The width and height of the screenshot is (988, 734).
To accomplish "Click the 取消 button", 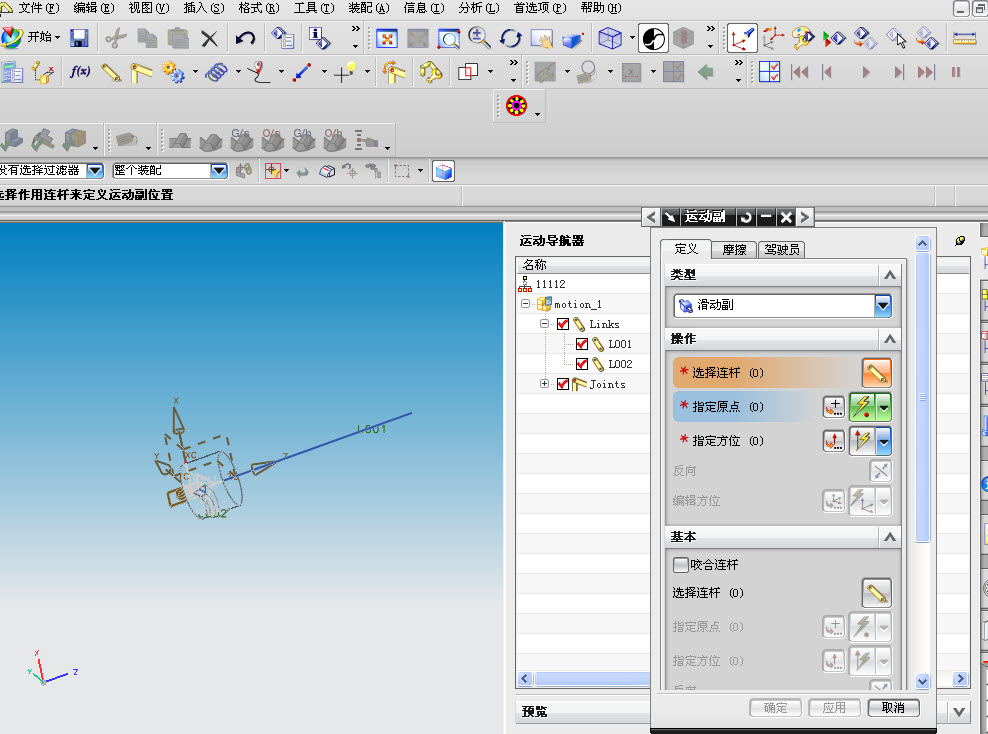I will [x=893, y=708].
